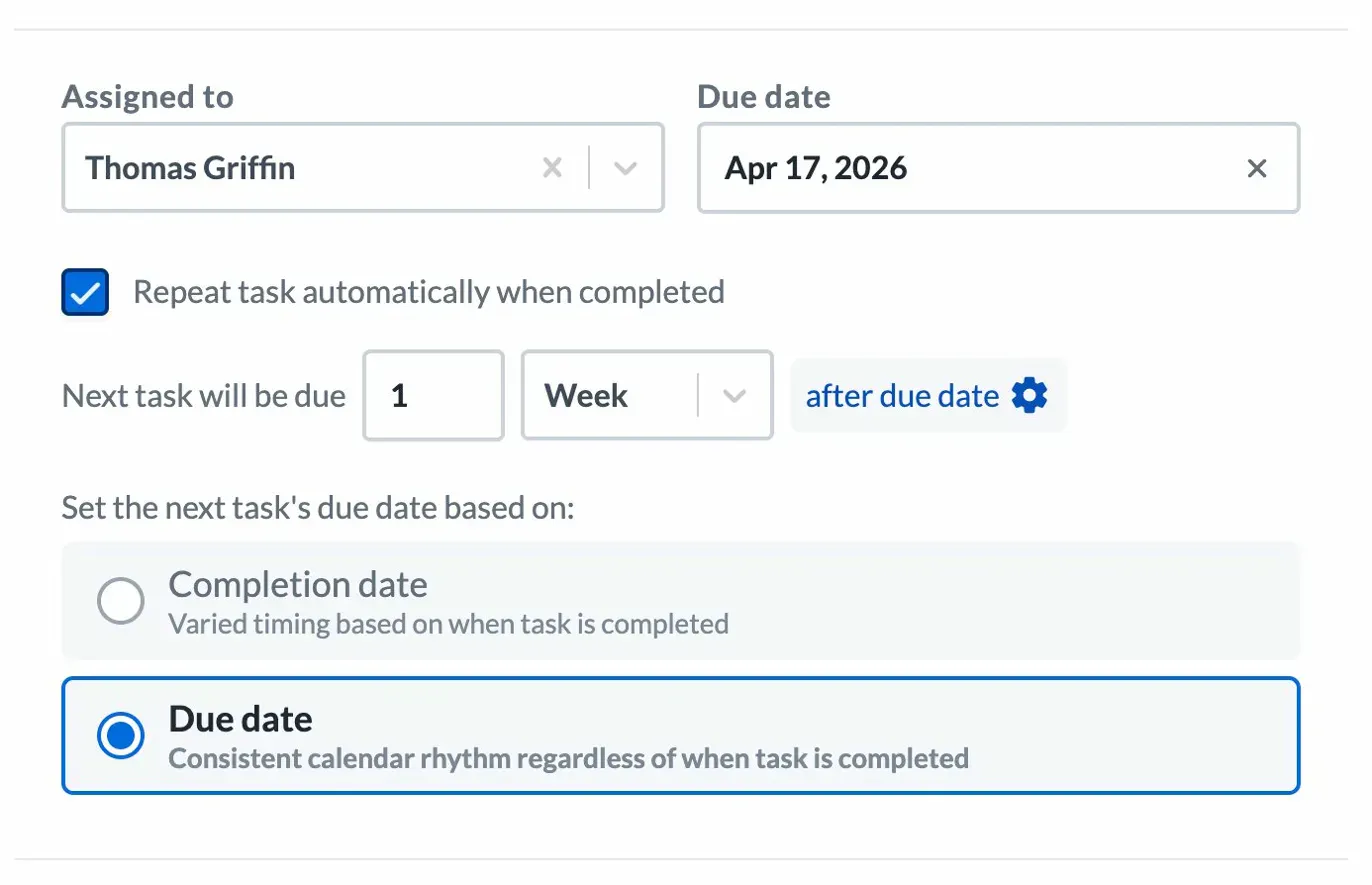Click the "Due date" label above date field

pos(763,97)
